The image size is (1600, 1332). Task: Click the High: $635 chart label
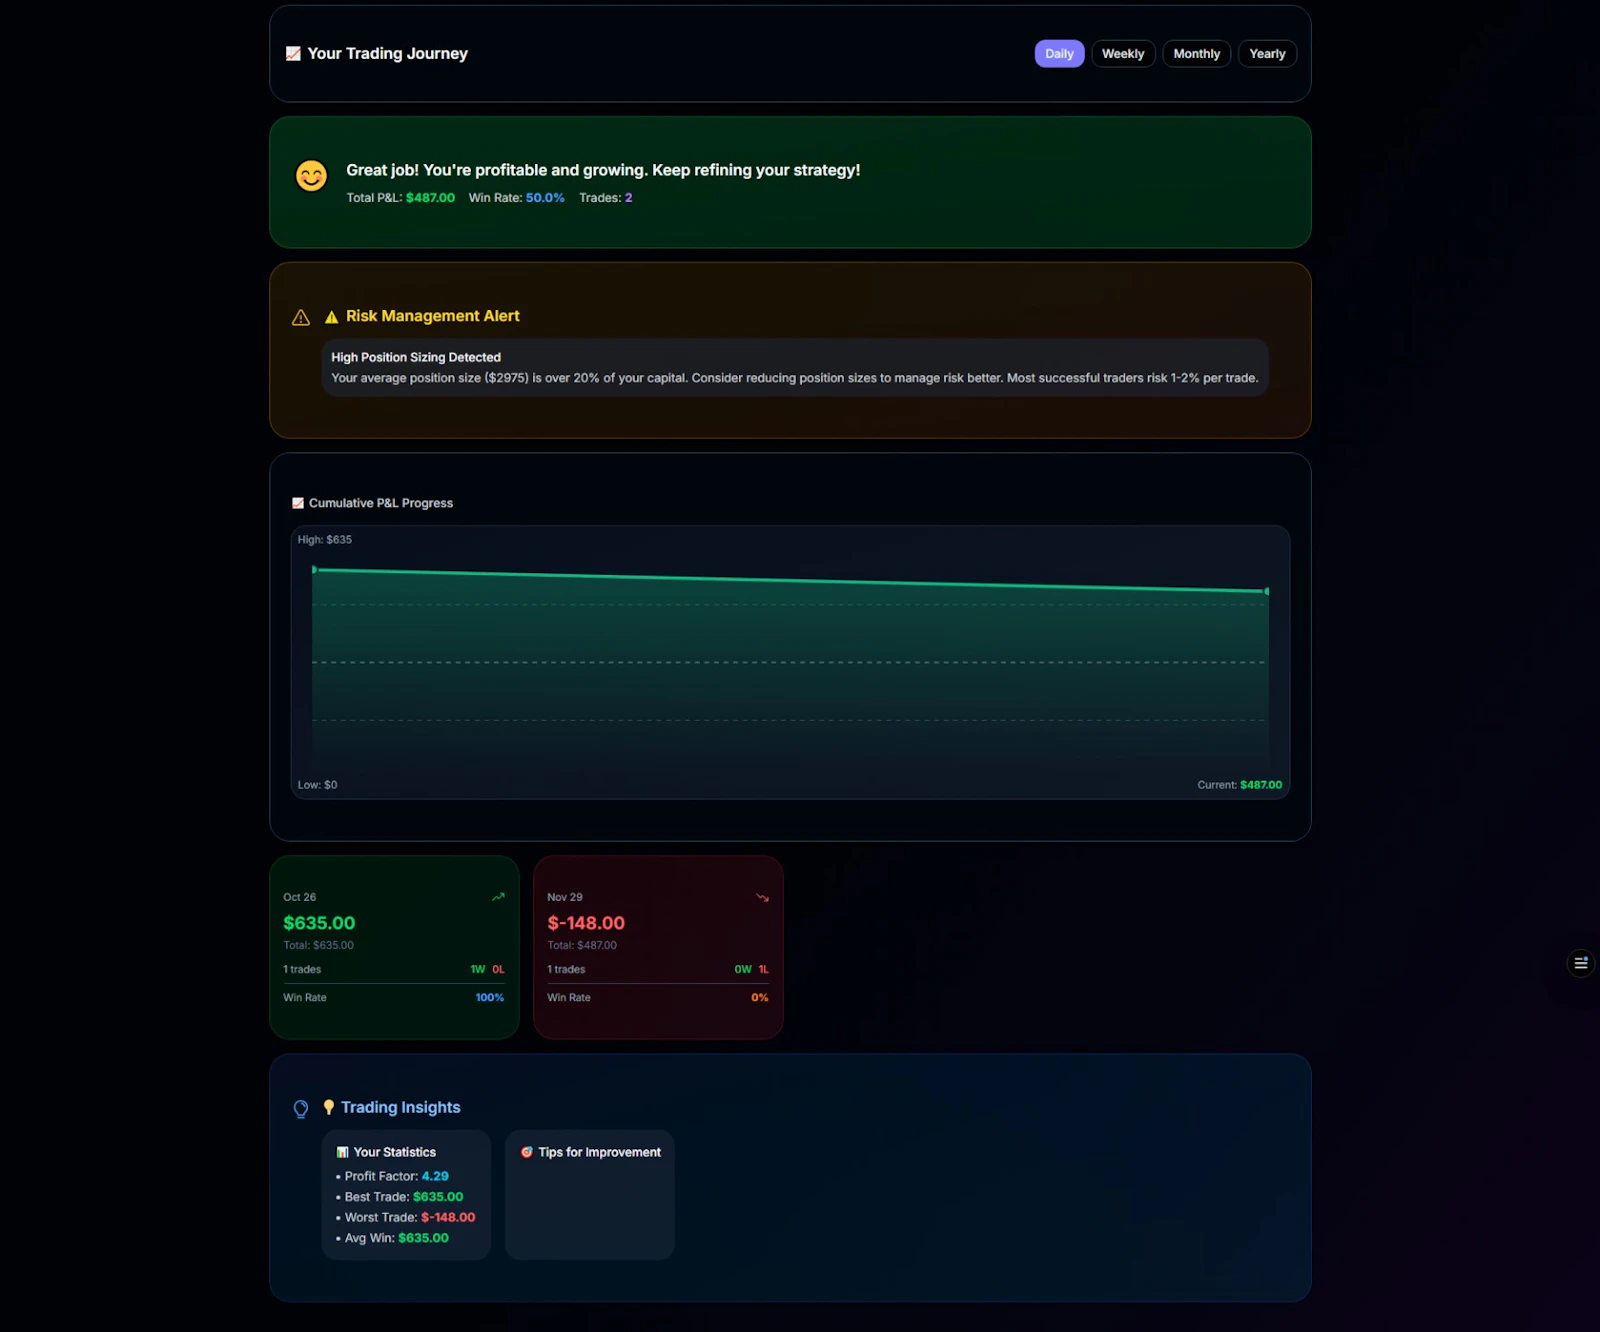(325, 540)
